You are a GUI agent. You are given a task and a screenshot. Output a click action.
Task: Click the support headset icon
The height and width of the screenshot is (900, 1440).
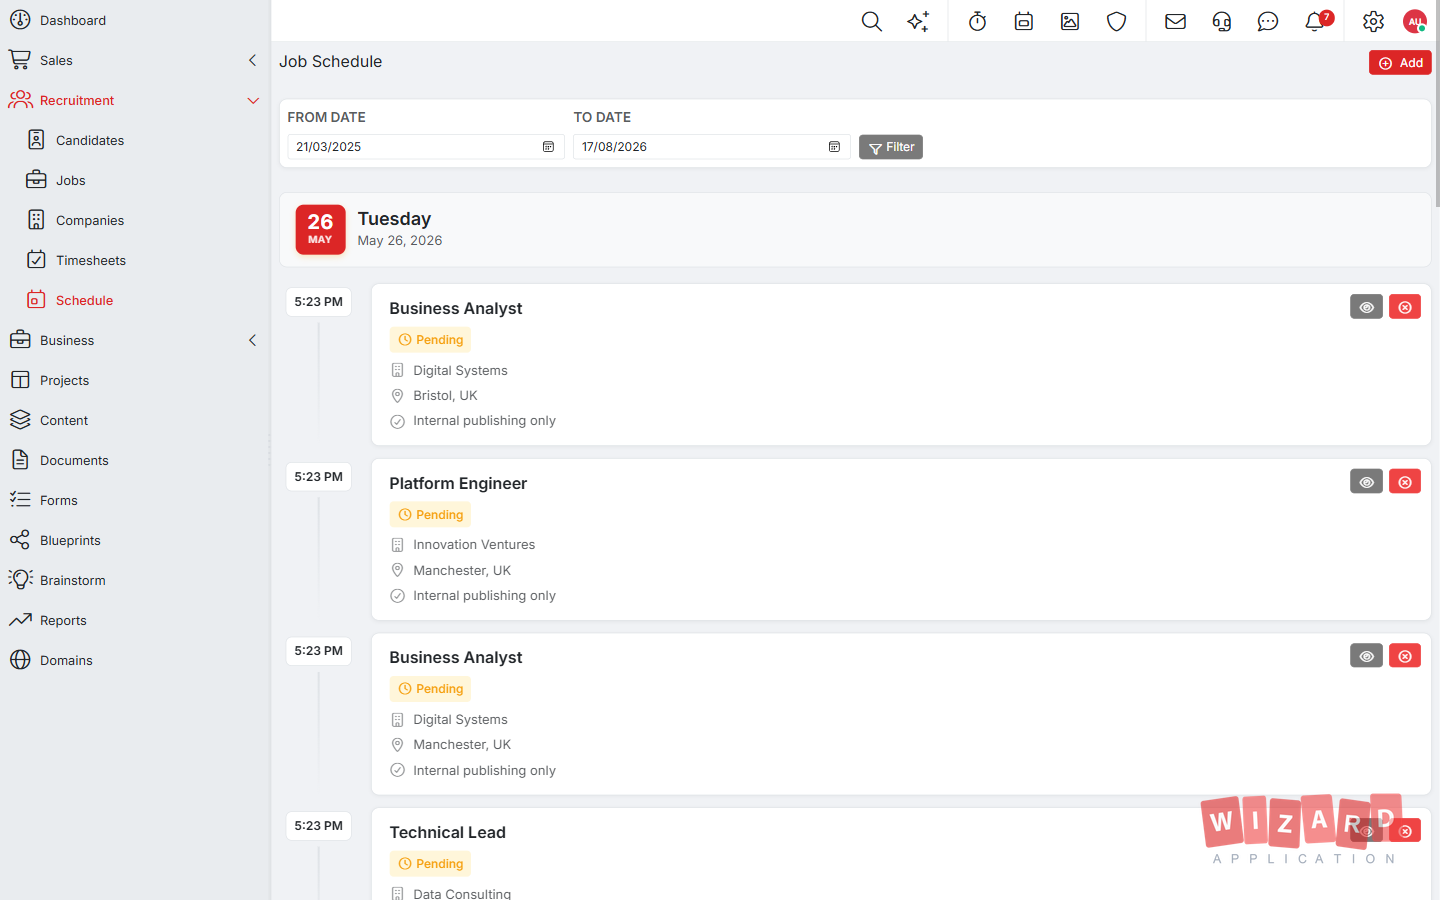pyautogui.click(x=1222, y=21)
